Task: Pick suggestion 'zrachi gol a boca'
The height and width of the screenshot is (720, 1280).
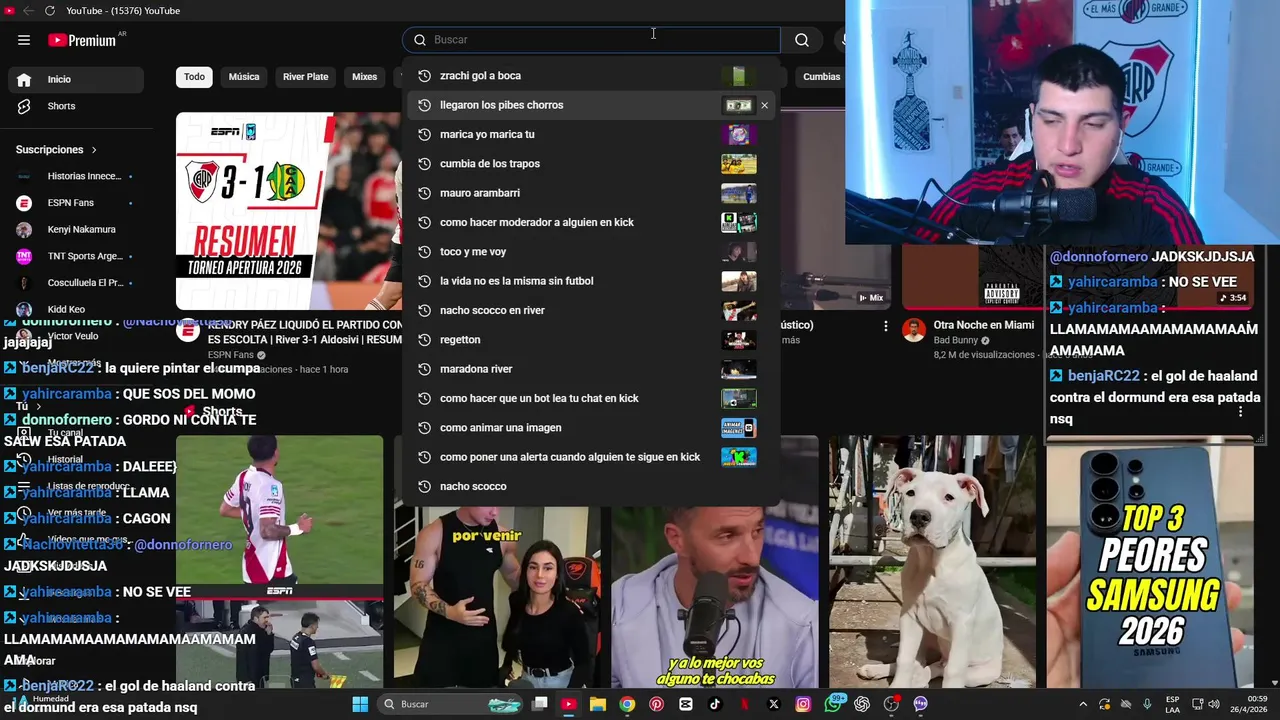Action: [x=591, y=76]
